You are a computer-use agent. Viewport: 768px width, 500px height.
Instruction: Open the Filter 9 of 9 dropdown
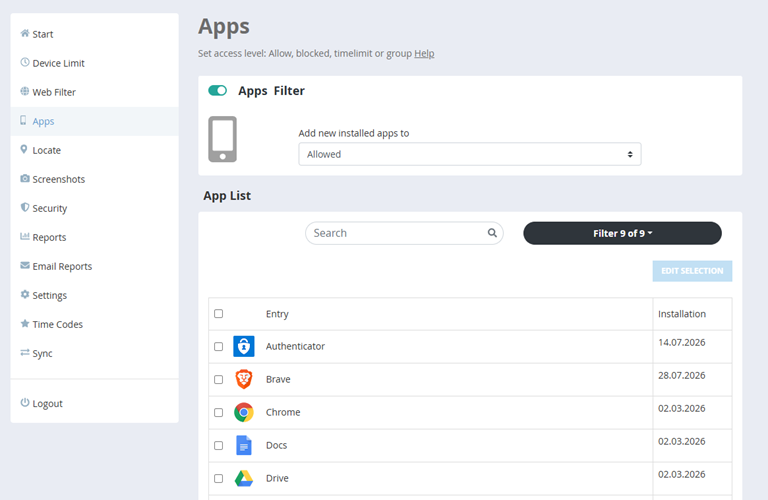[622, 233]
